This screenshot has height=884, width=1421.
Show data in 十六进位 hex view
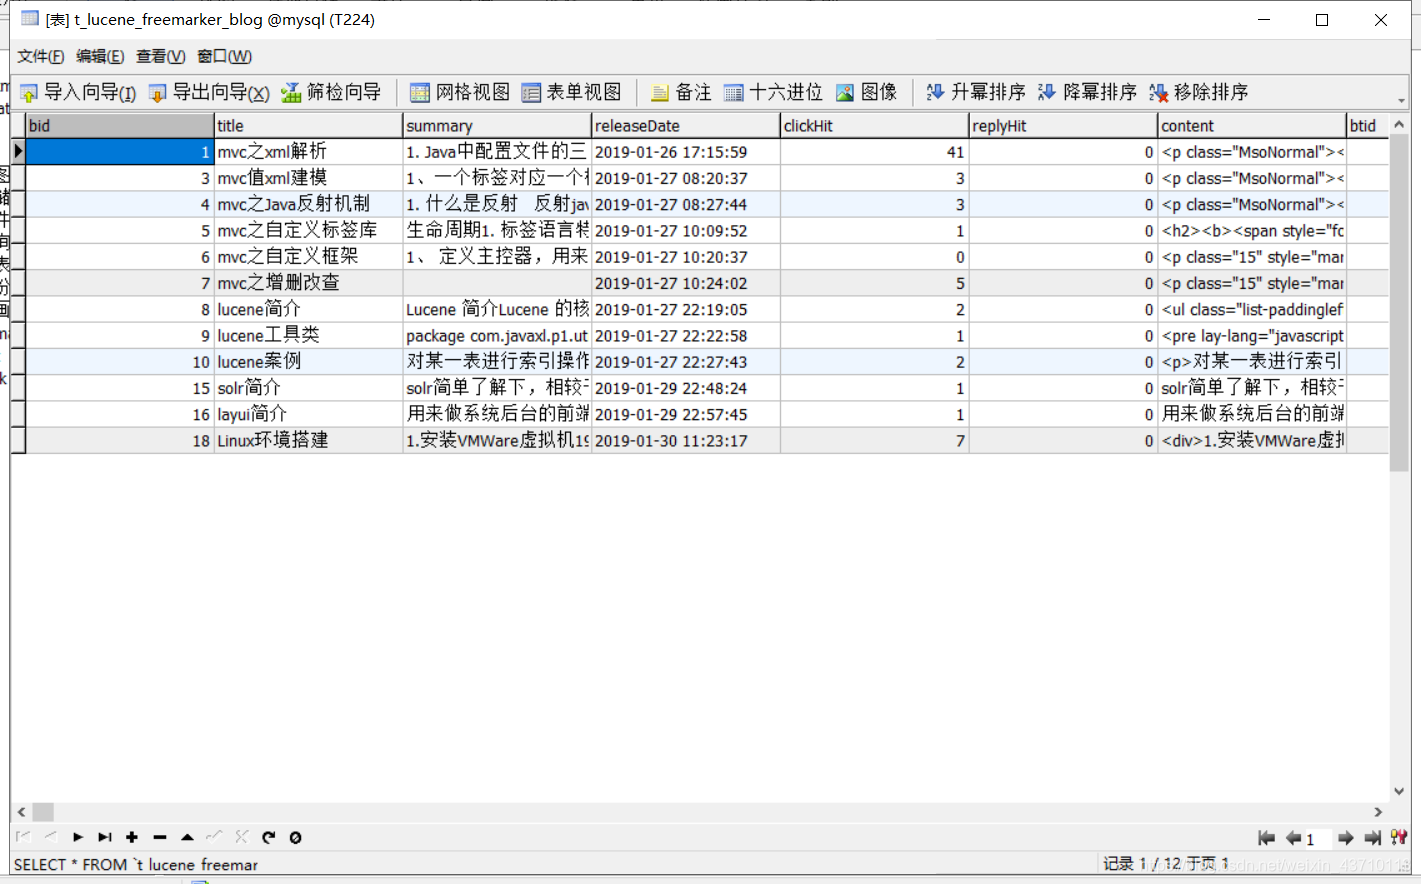tap(773, 93)
